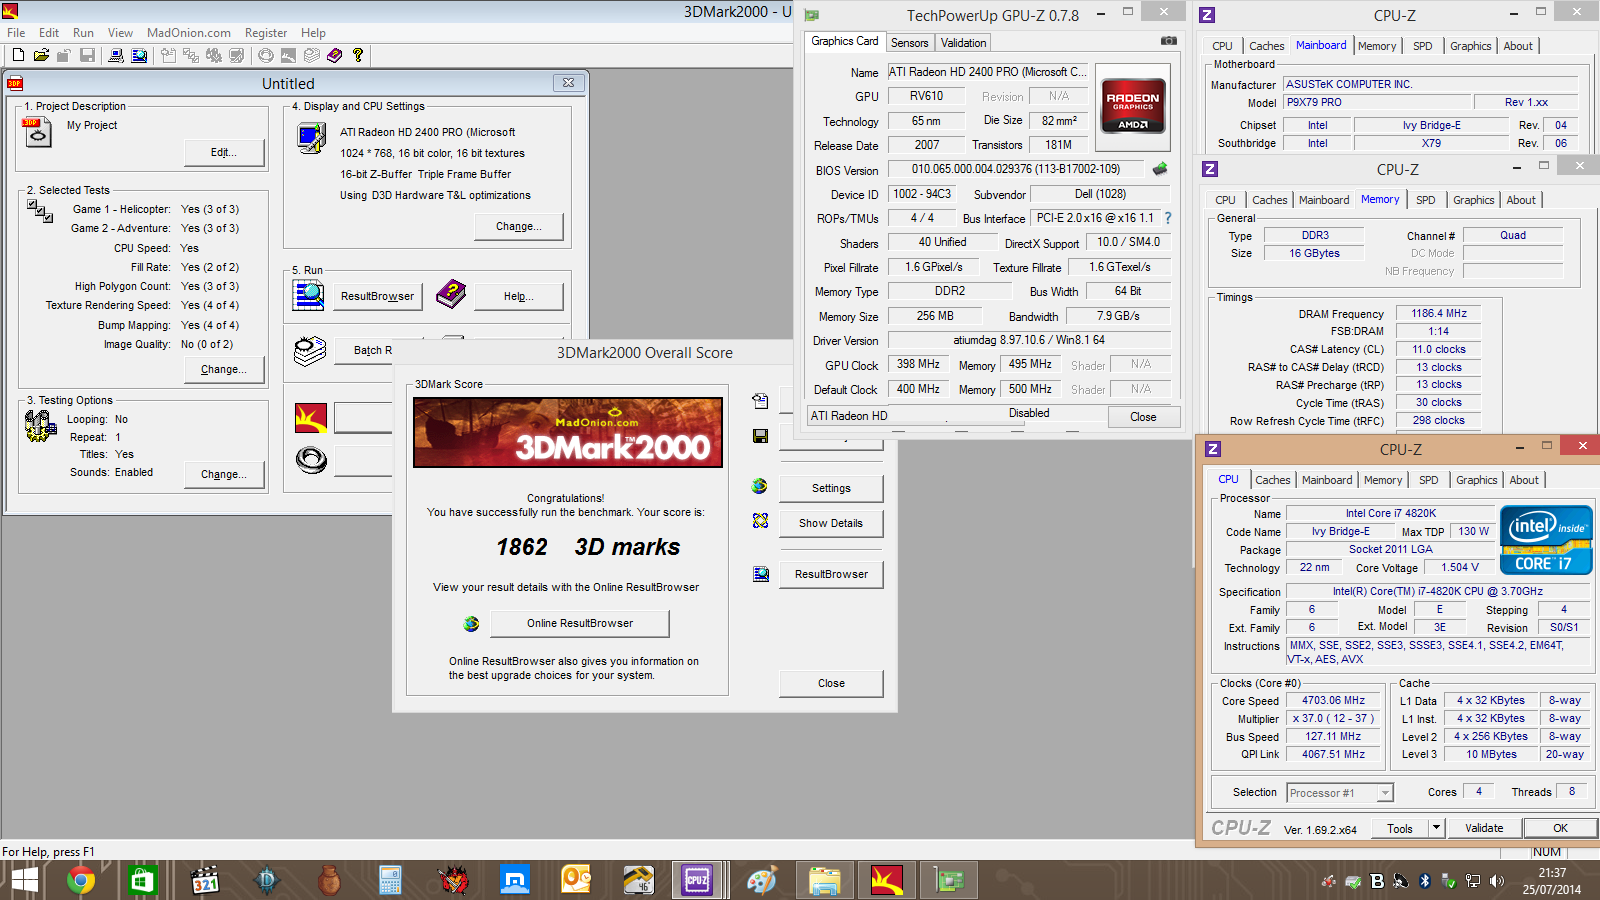This screenshot has height=900, width=1600.
Task: Click the computer display settings toolbar icon
Action: 116,55
